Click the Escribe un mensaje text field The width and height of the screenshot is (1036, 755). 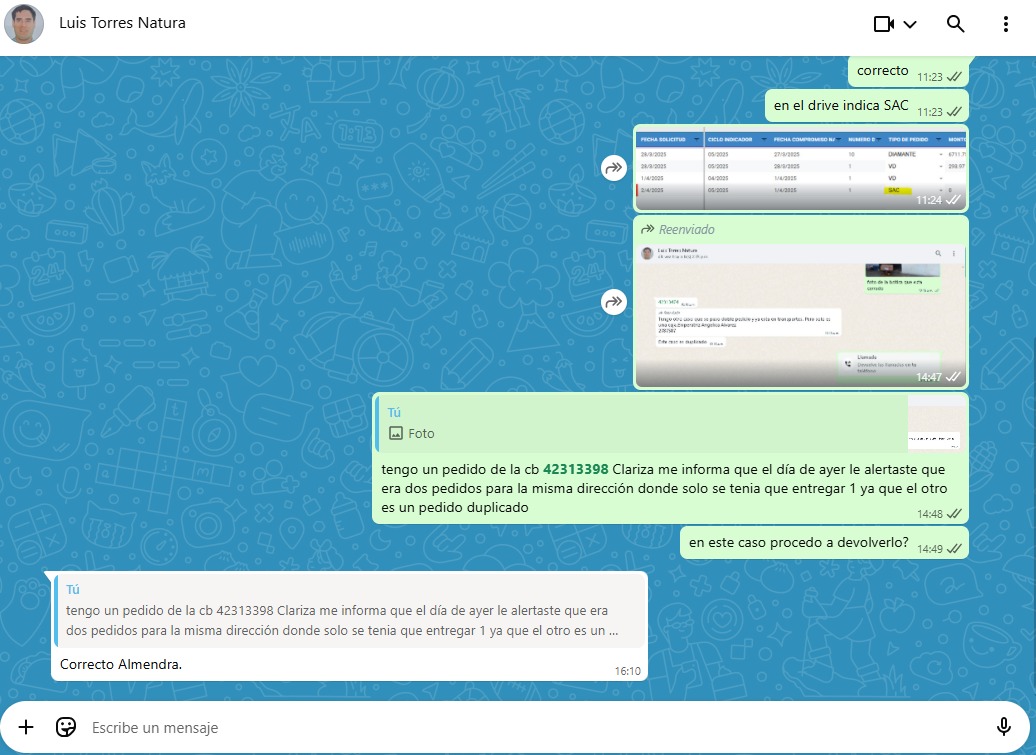pos(520,728)
